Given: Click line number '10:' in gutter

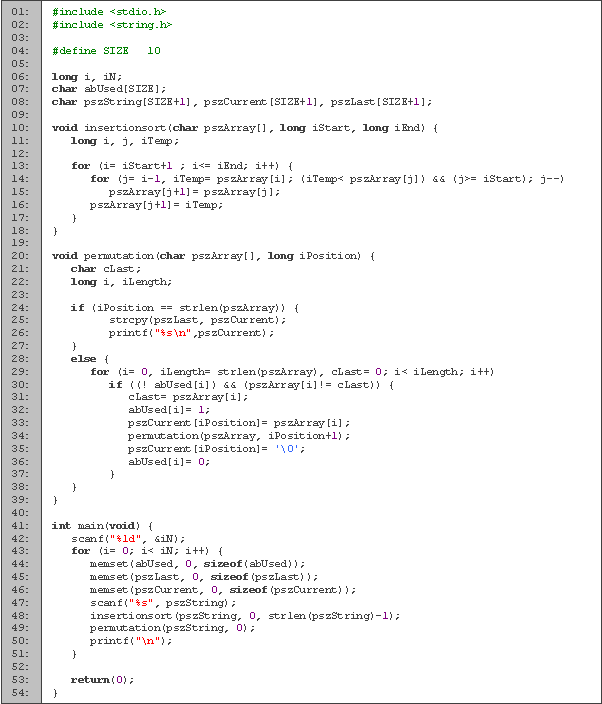Looking at the screenshot, I should click(20, 128).
